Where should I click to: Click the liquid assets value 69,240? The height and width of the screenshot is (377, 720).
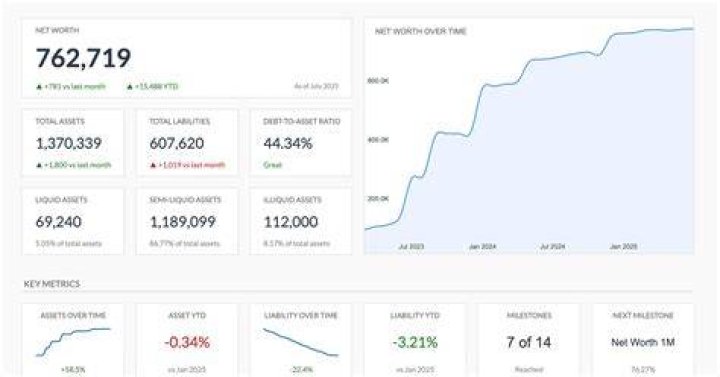point(59,222)
